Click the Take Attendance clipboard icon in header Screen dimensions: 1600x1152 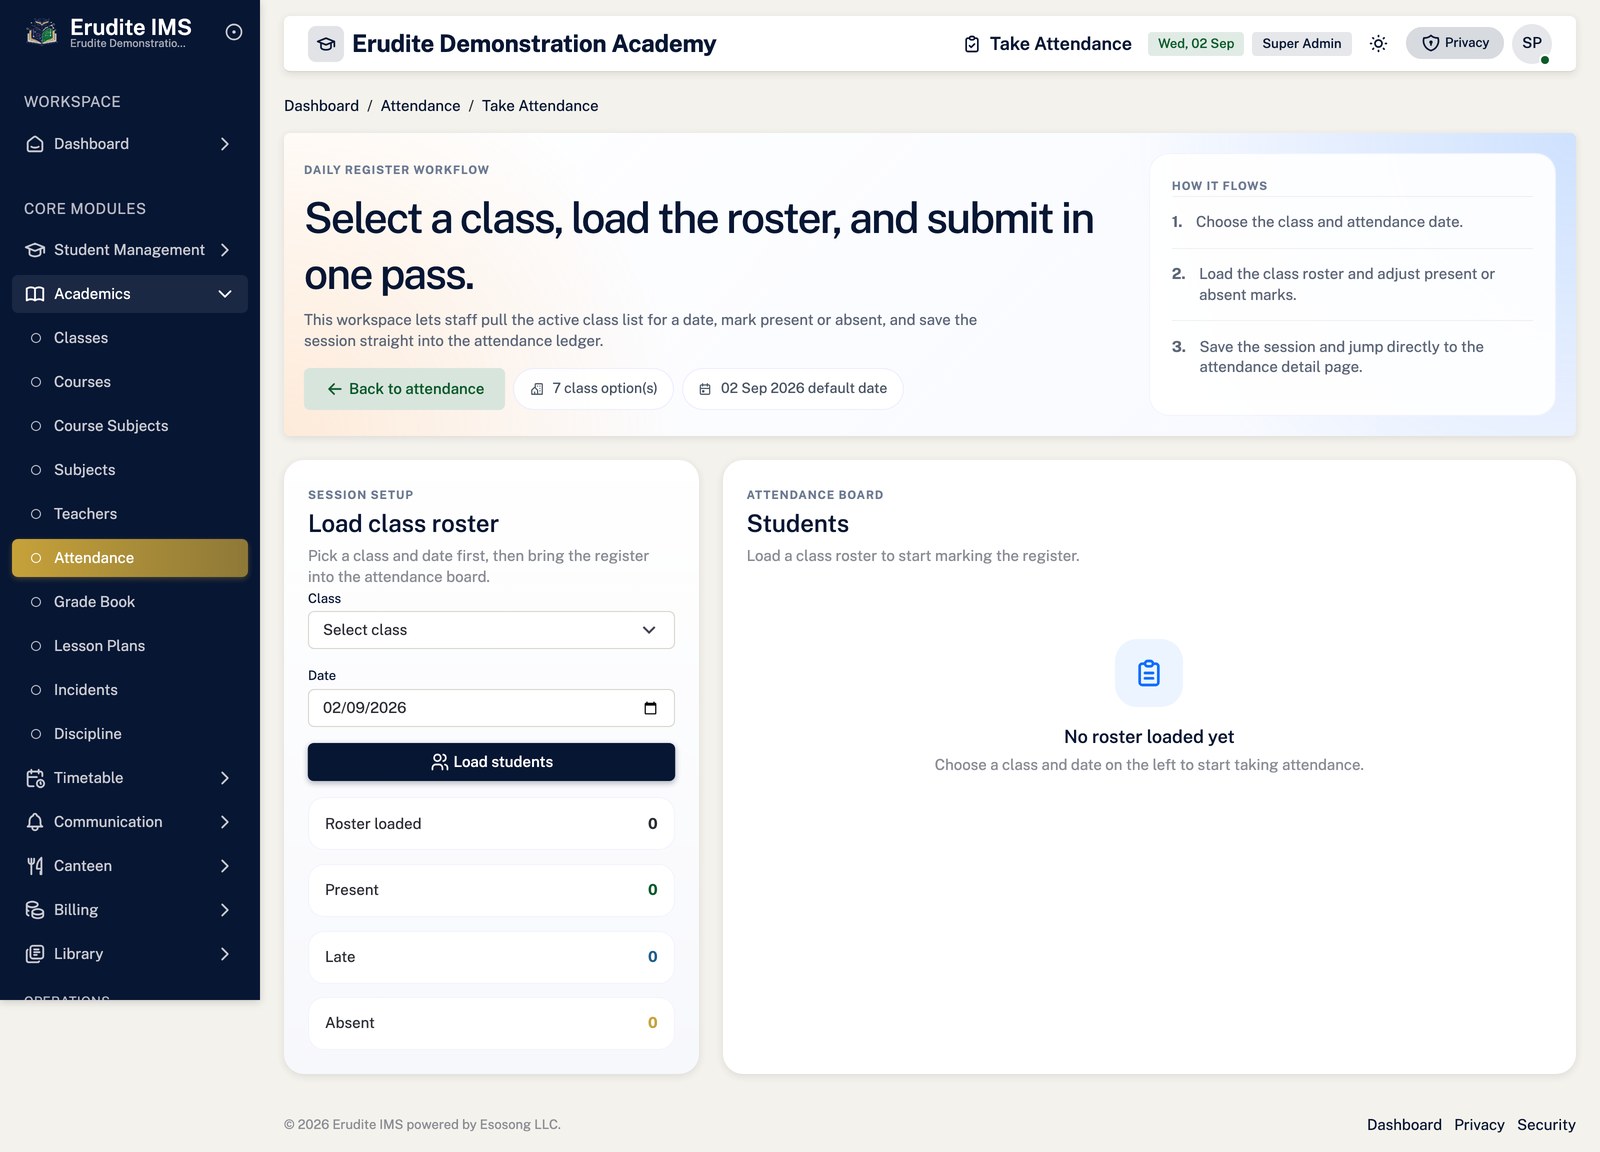(972, 44)
